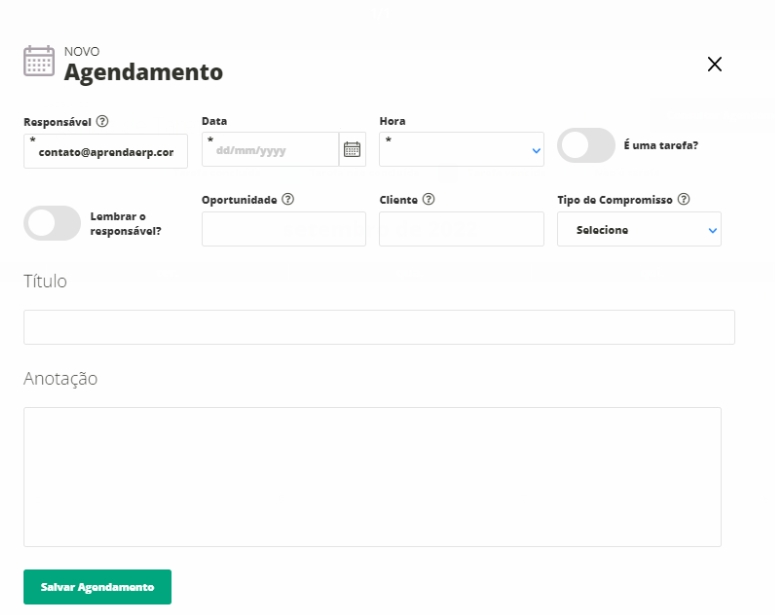Screen dimensions: 775x615
Task: Focus the Título text field
Action: click(379, 327)
